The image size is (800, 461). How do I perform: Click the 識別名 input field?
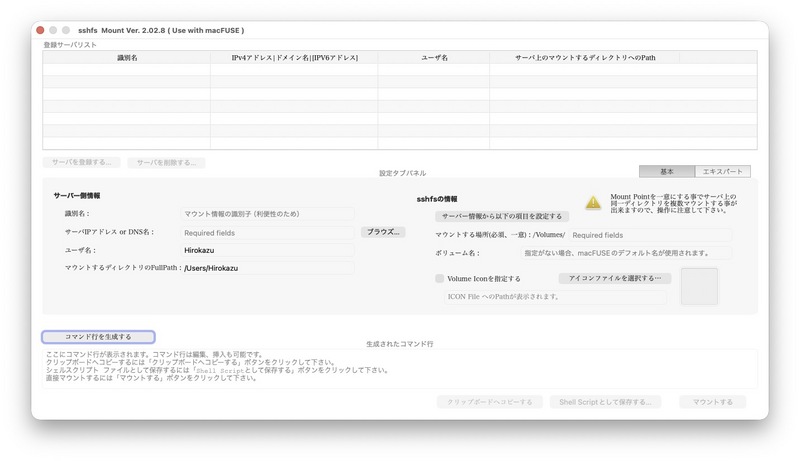coord(267,214)
